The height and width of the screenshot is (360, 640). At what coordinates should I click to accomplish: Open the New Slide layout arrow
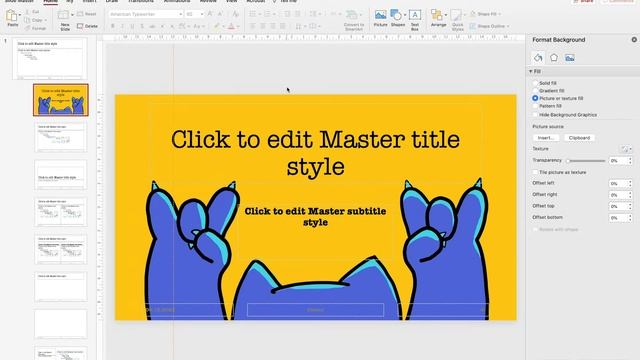coord(72,15)
